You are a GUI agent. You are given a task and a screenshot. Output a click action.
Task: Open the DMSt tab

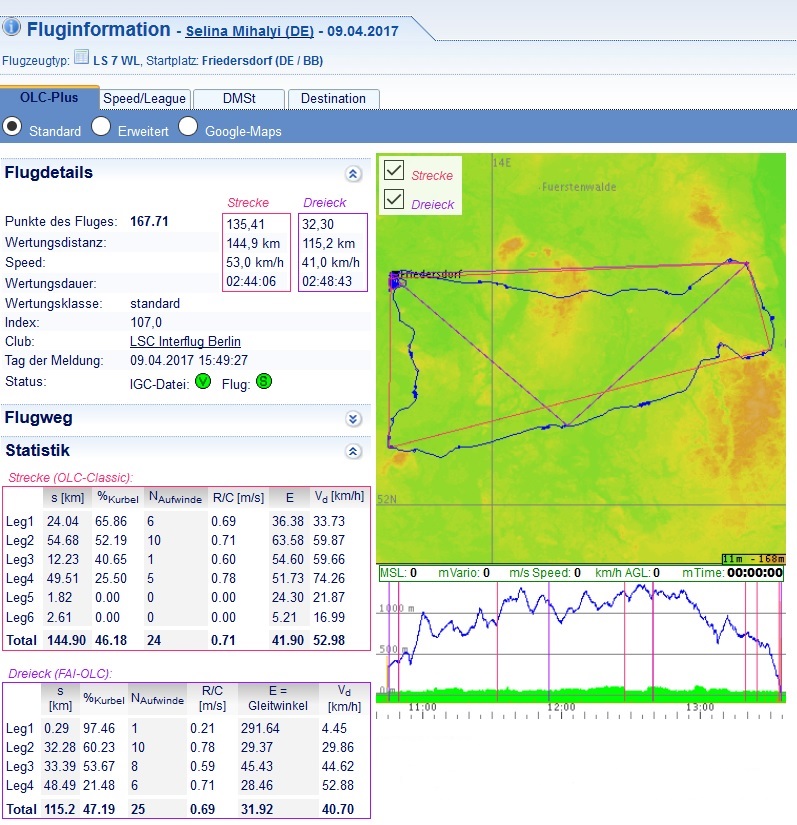tap(238, 98)
